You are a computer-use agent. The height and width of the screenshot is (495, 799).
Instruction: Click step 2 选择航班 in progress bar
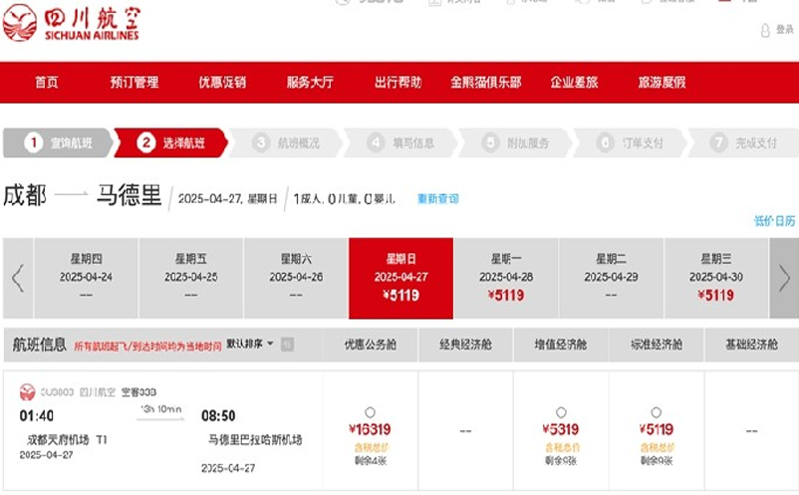click(171, 143)
